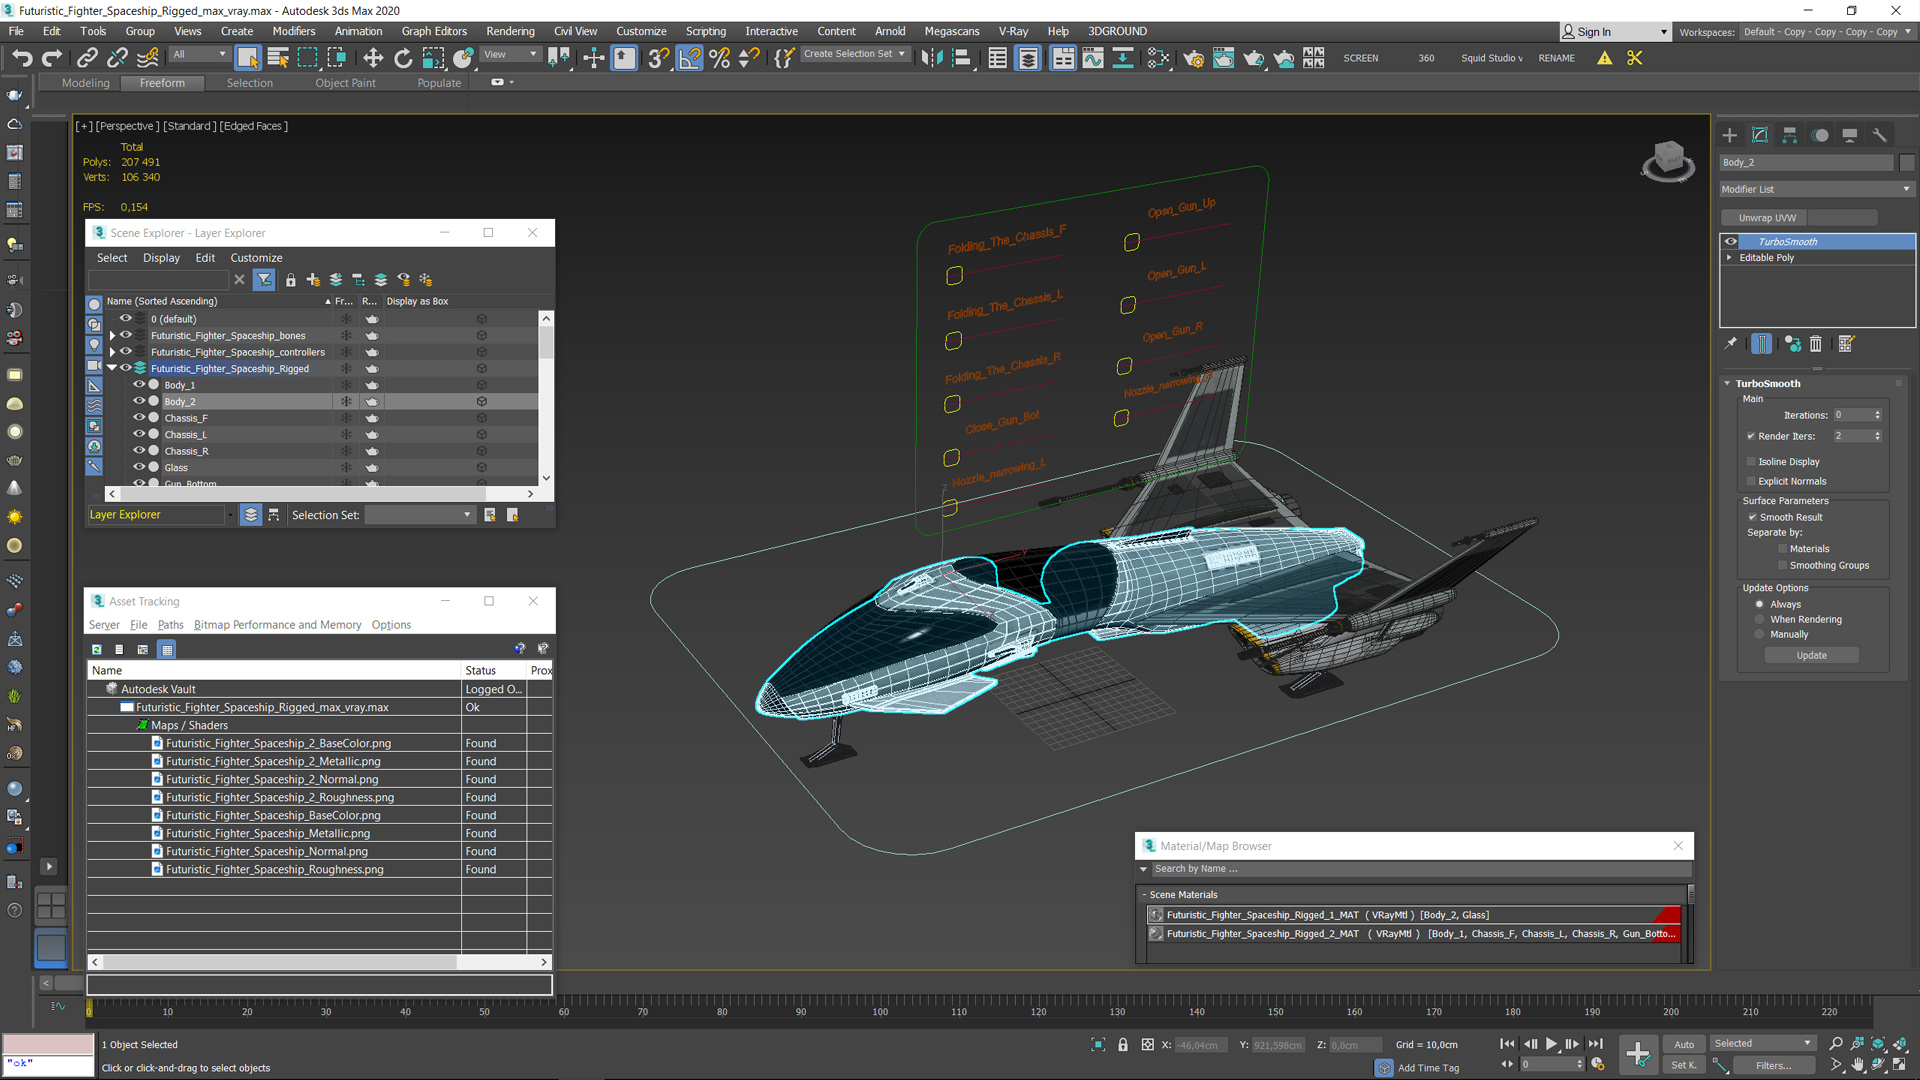Select When Rendering update option

(x=1760, y=619)
